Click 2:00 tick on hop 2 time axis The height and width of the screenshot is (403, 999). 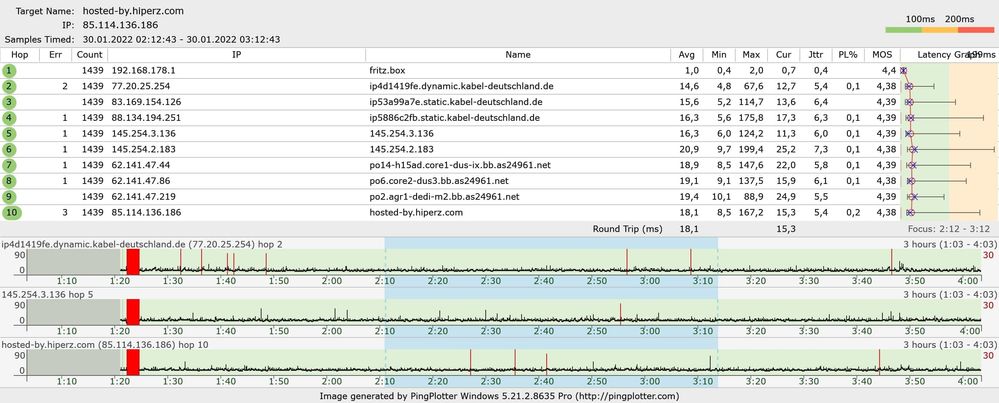[331, 281]
